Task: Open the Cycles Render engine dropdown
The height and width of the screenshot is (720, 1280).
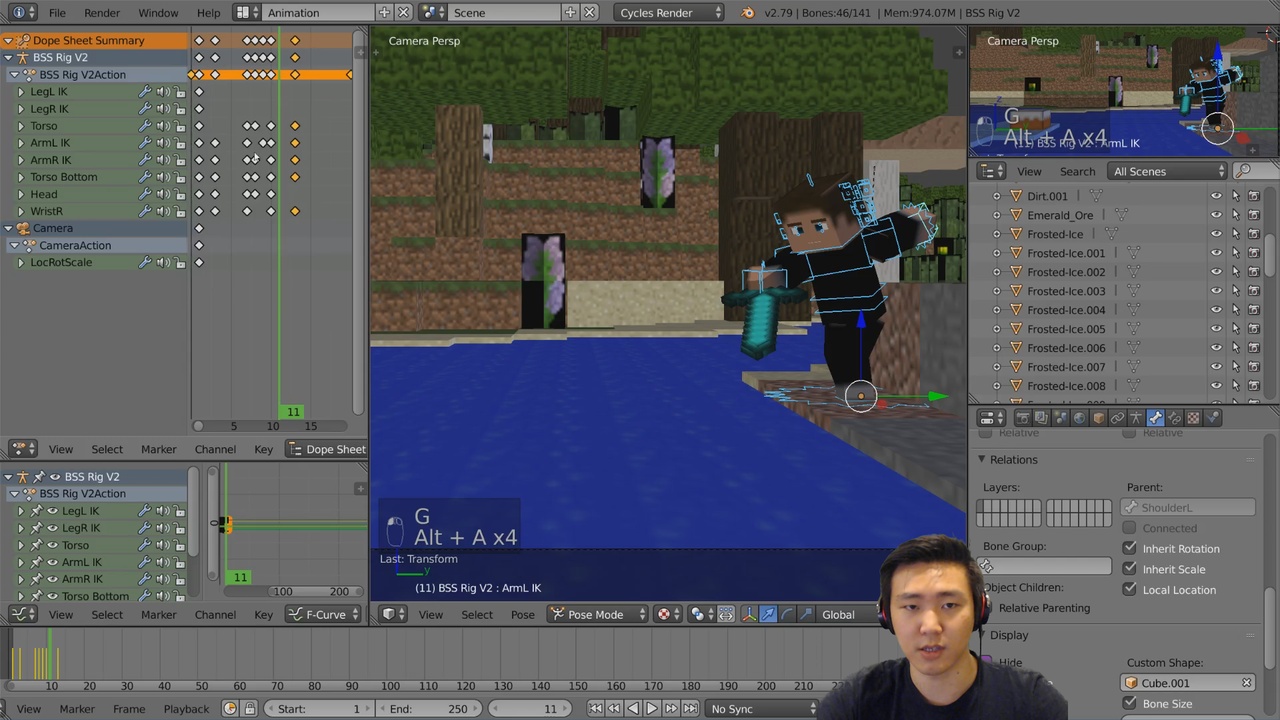Action: tap(669, 13)
